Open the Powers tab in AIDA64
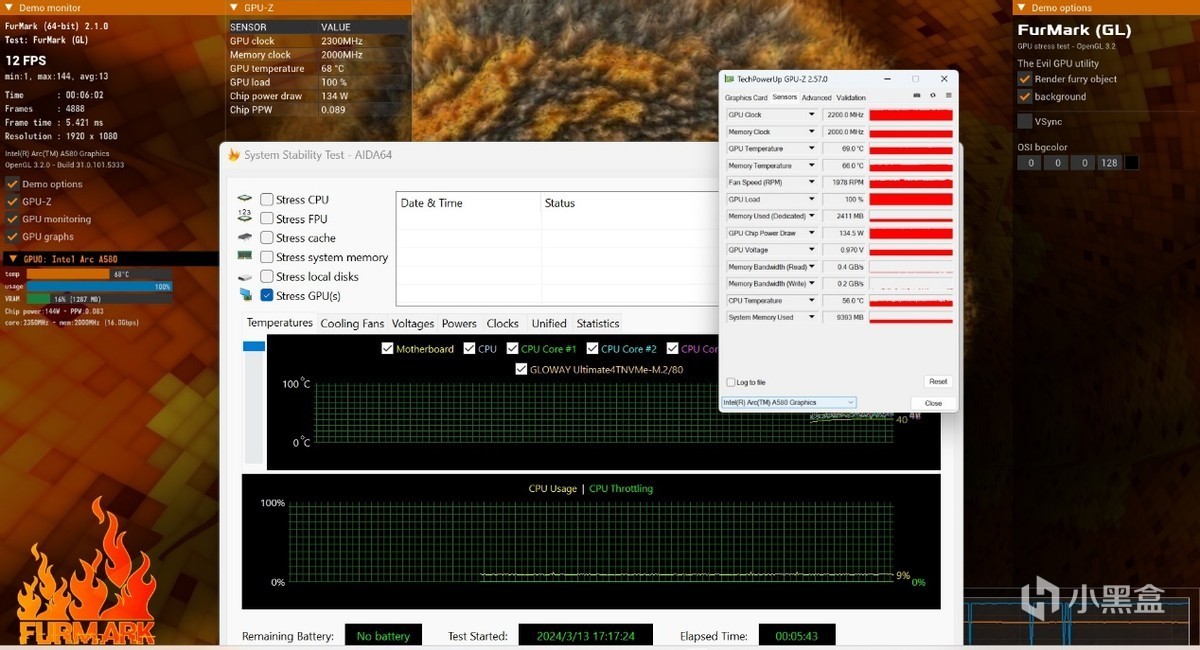This screenshot has width=1200, height=650. [459, 323]
